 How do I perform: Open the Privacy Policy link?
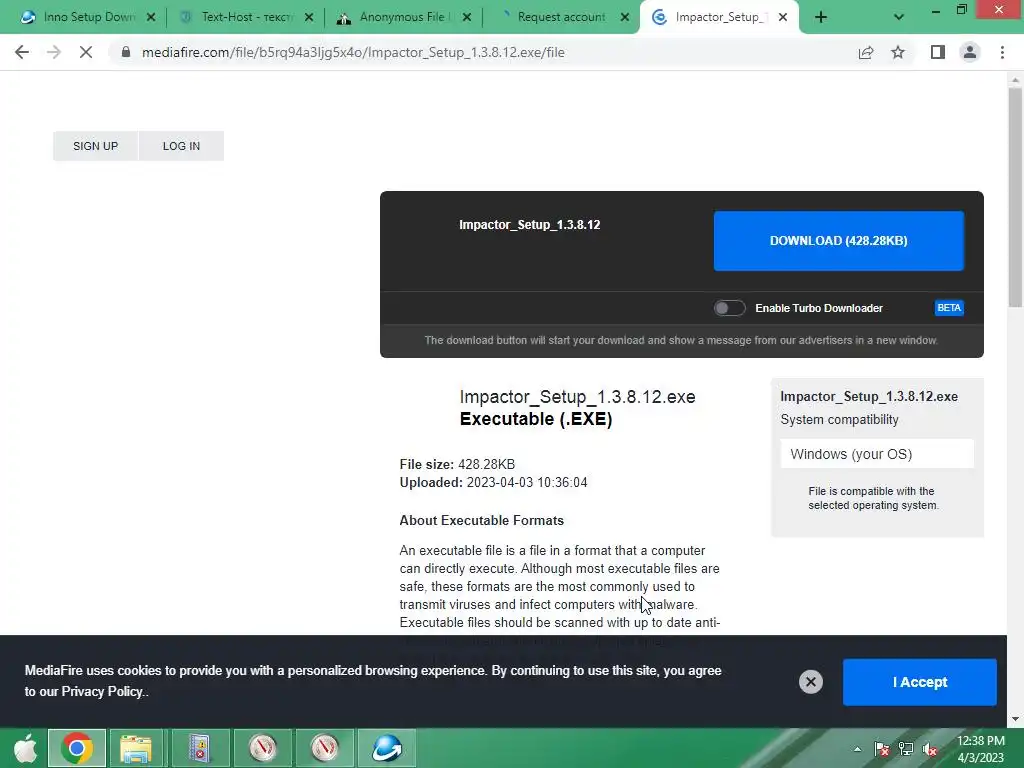102,692
